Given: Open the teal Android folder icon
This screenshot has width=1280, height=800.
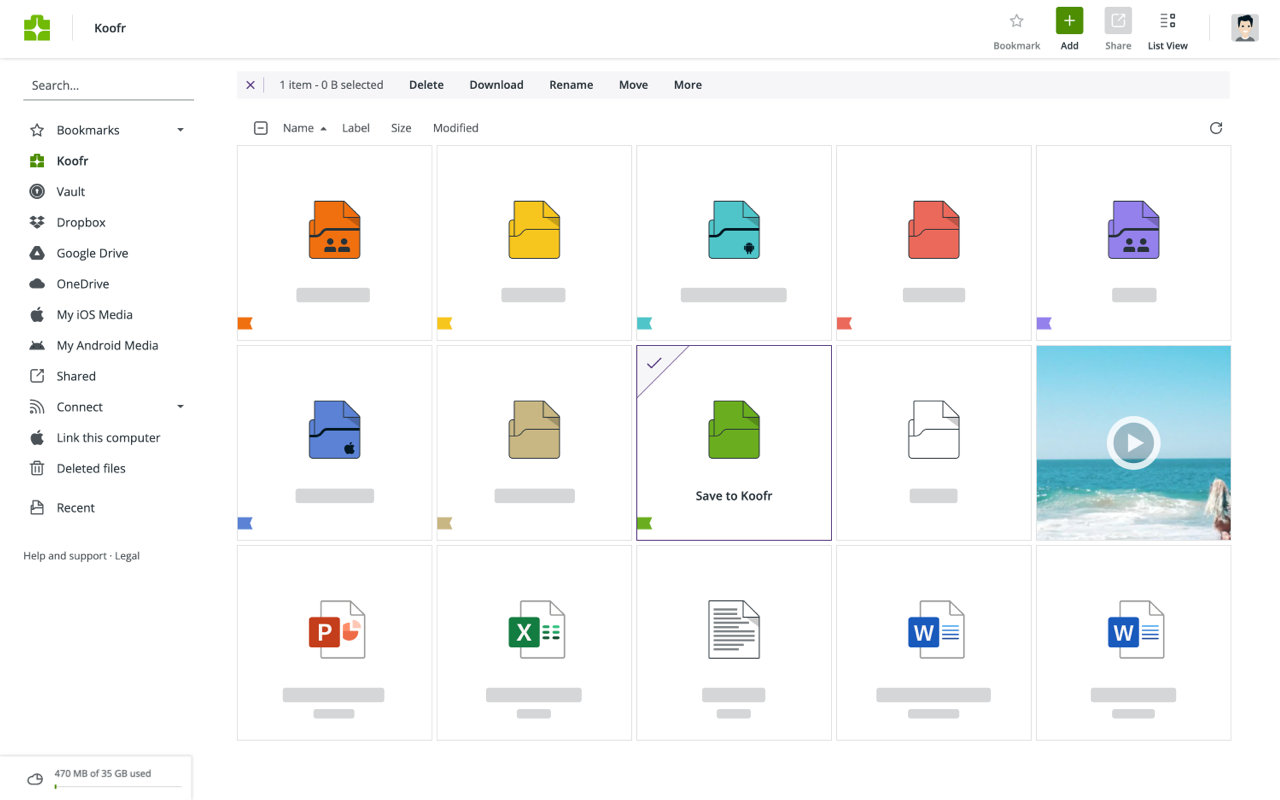Looking at the screenshot, I should click(734, 230).
